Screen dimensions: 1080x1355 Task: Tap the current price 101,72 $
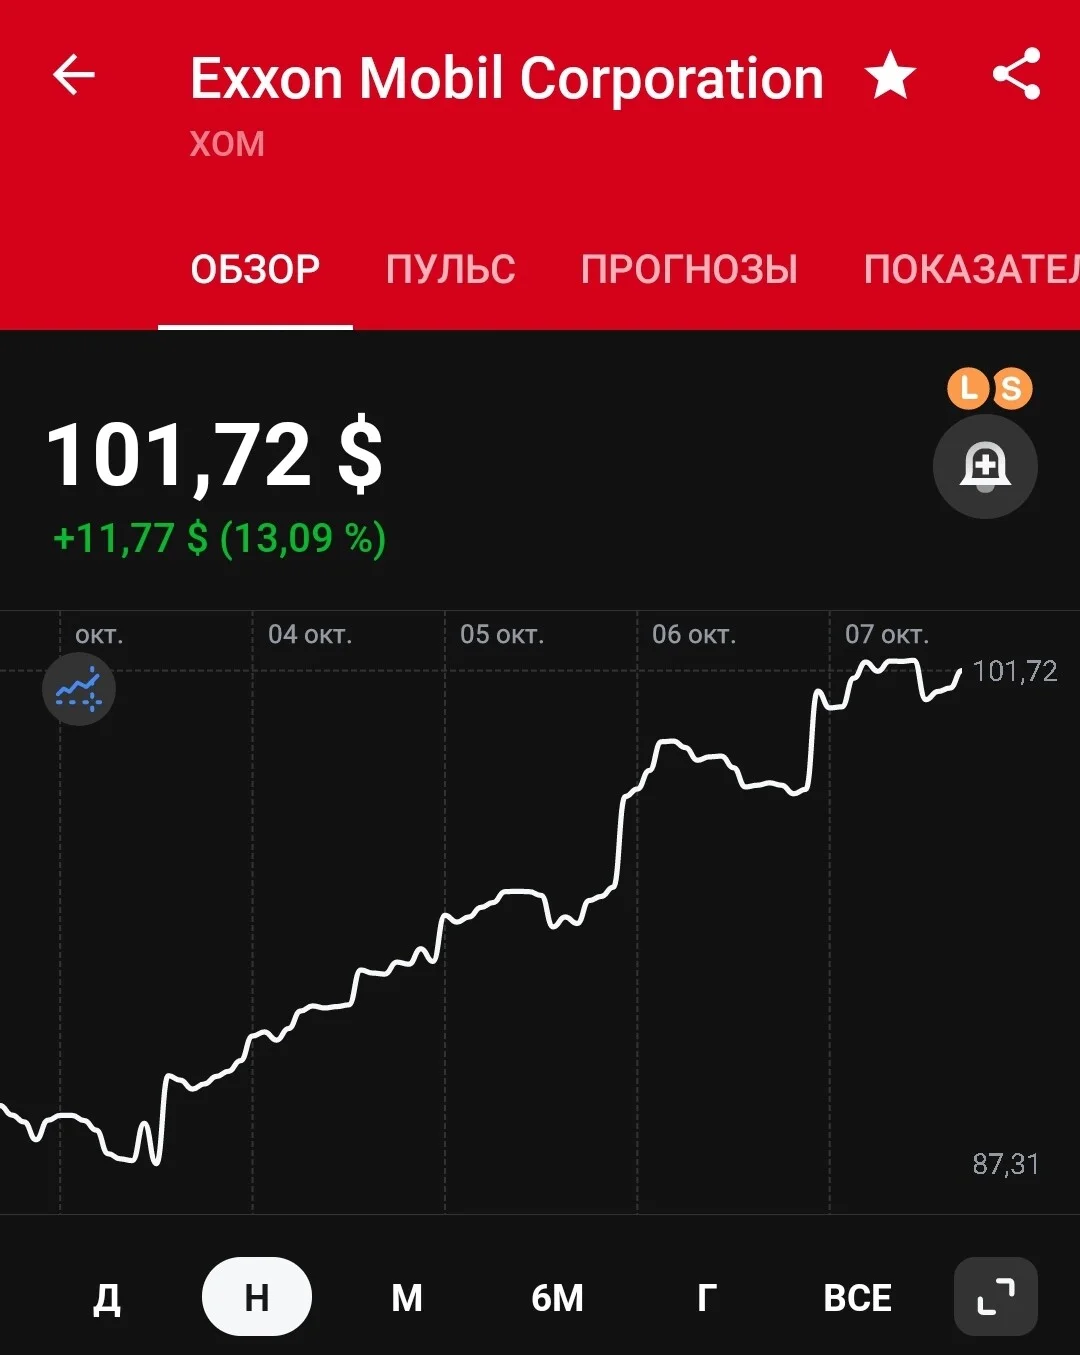pyautogui.click(x=215, y=455)
